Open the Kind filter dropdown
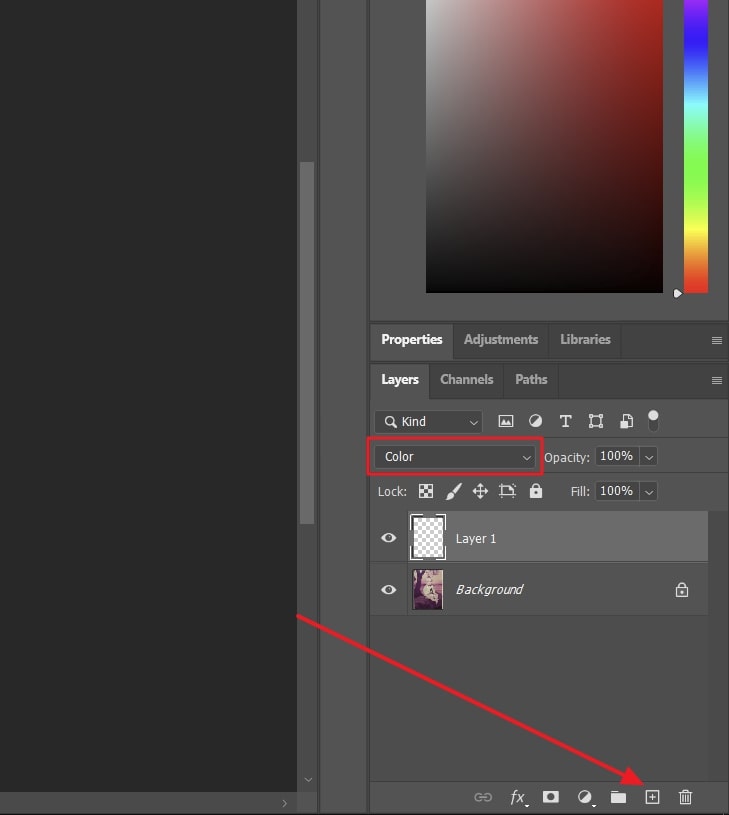This screenshot has height=815, width=729. tap(428, 422)
